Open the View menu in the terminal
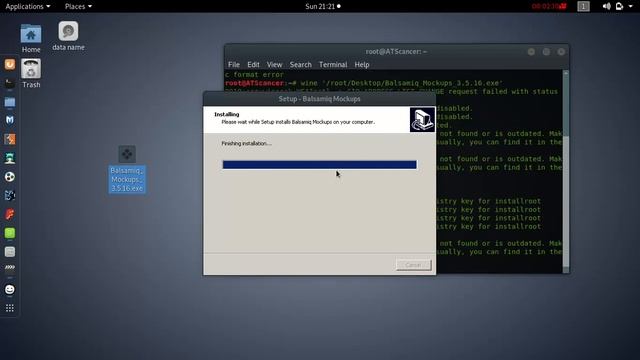The image size is (640, 360). pos(274,64)
